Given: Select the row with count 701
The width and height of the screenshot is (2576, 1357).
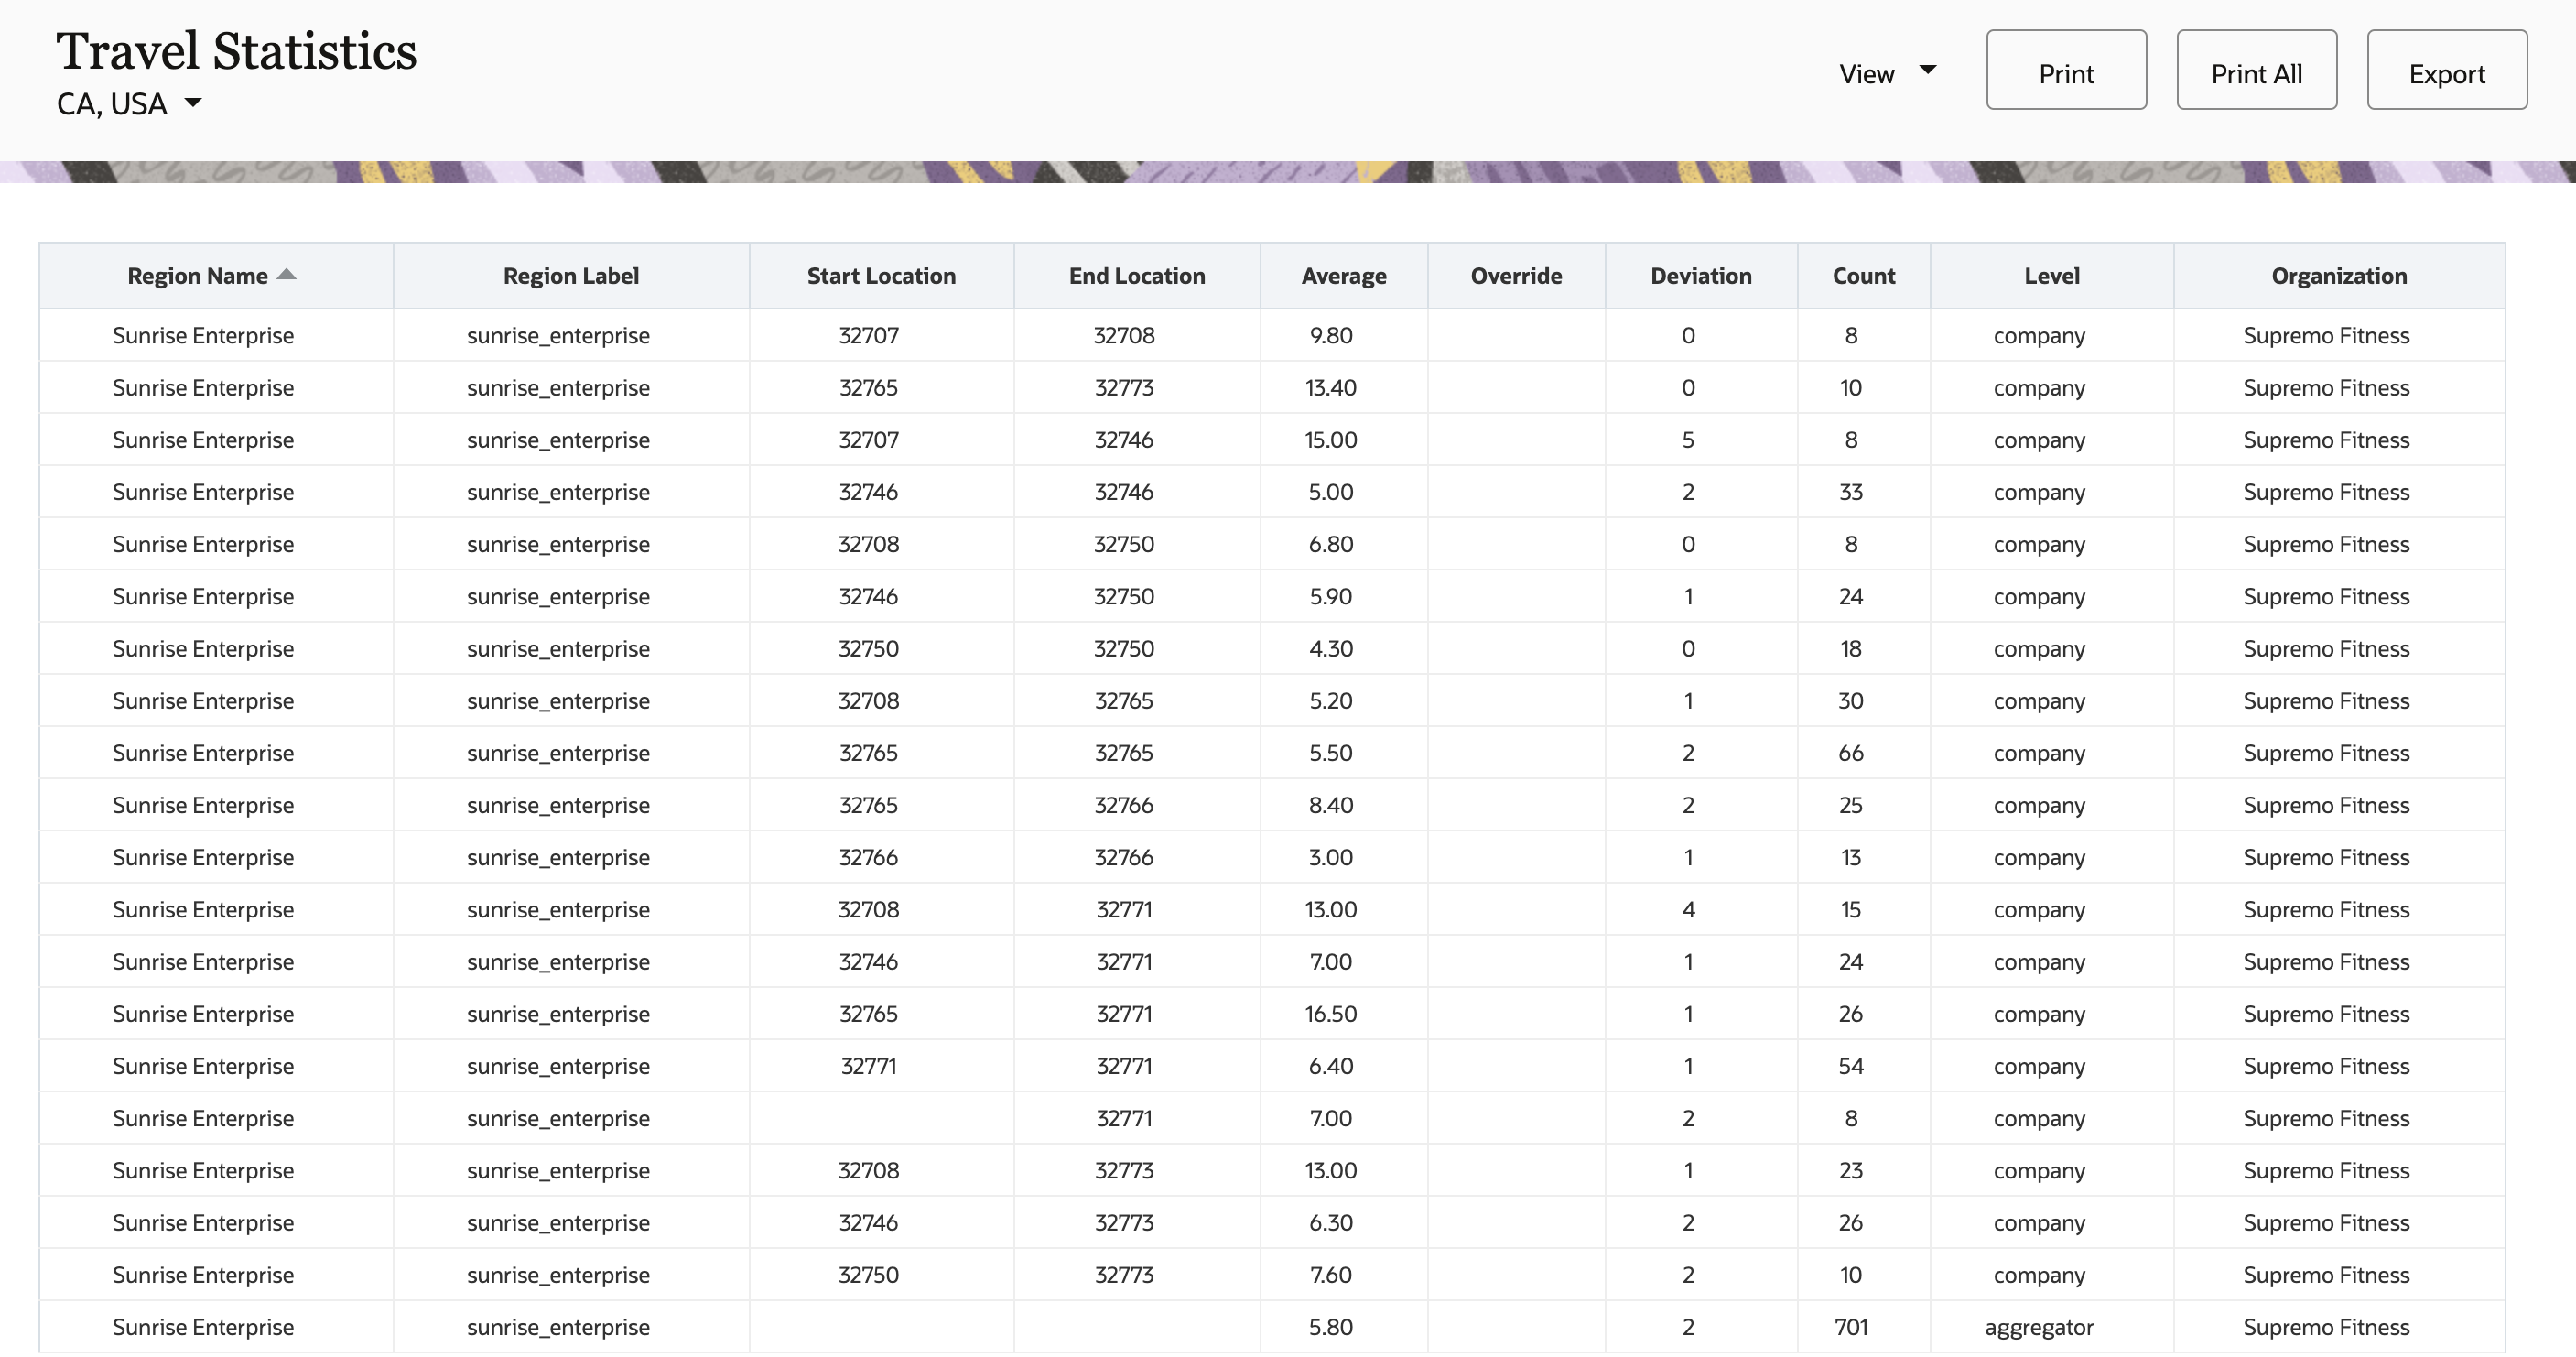Looking at the screenshot, I should [x=1850, y=1327].
